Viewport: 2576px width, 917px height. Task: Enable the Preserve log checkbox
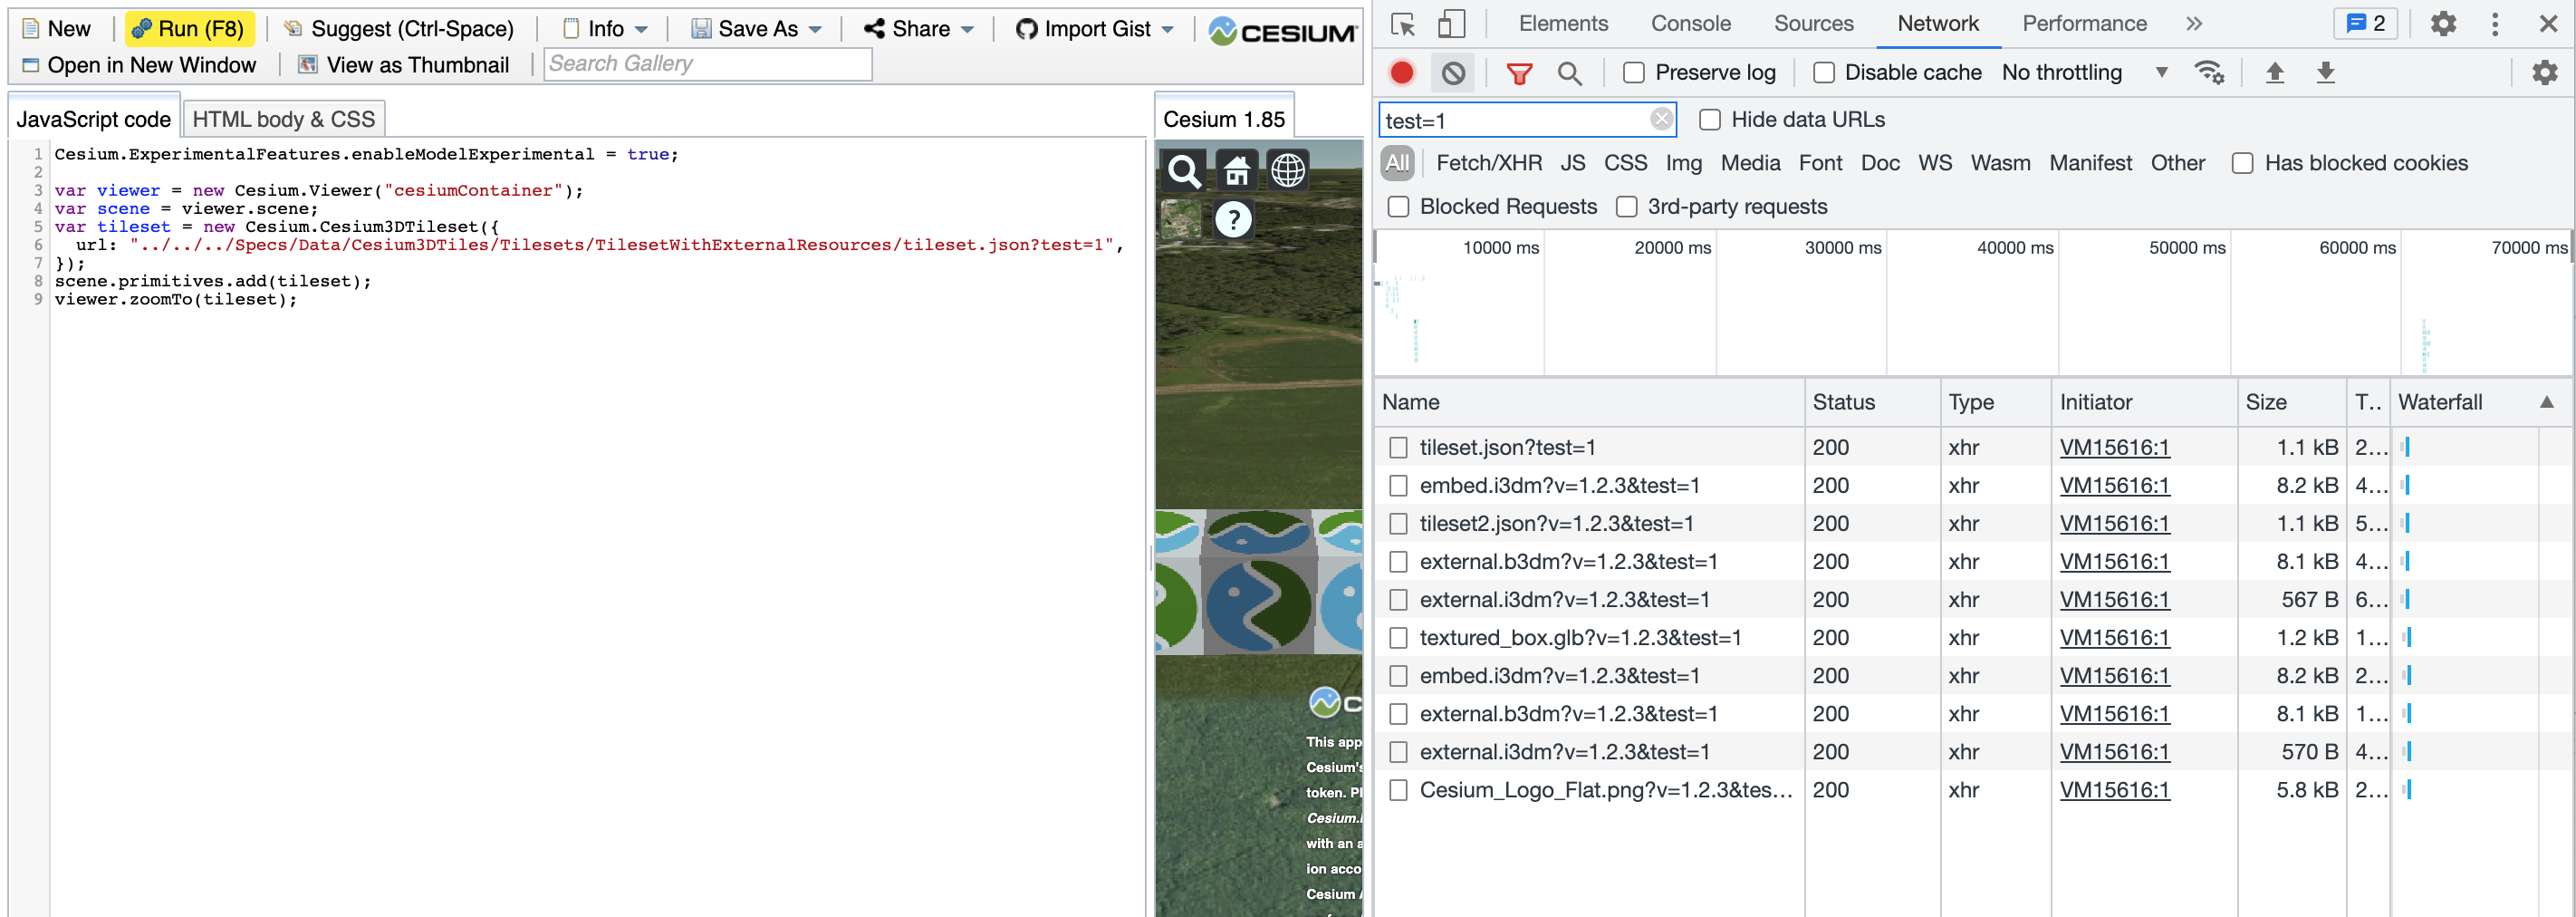1635,72
